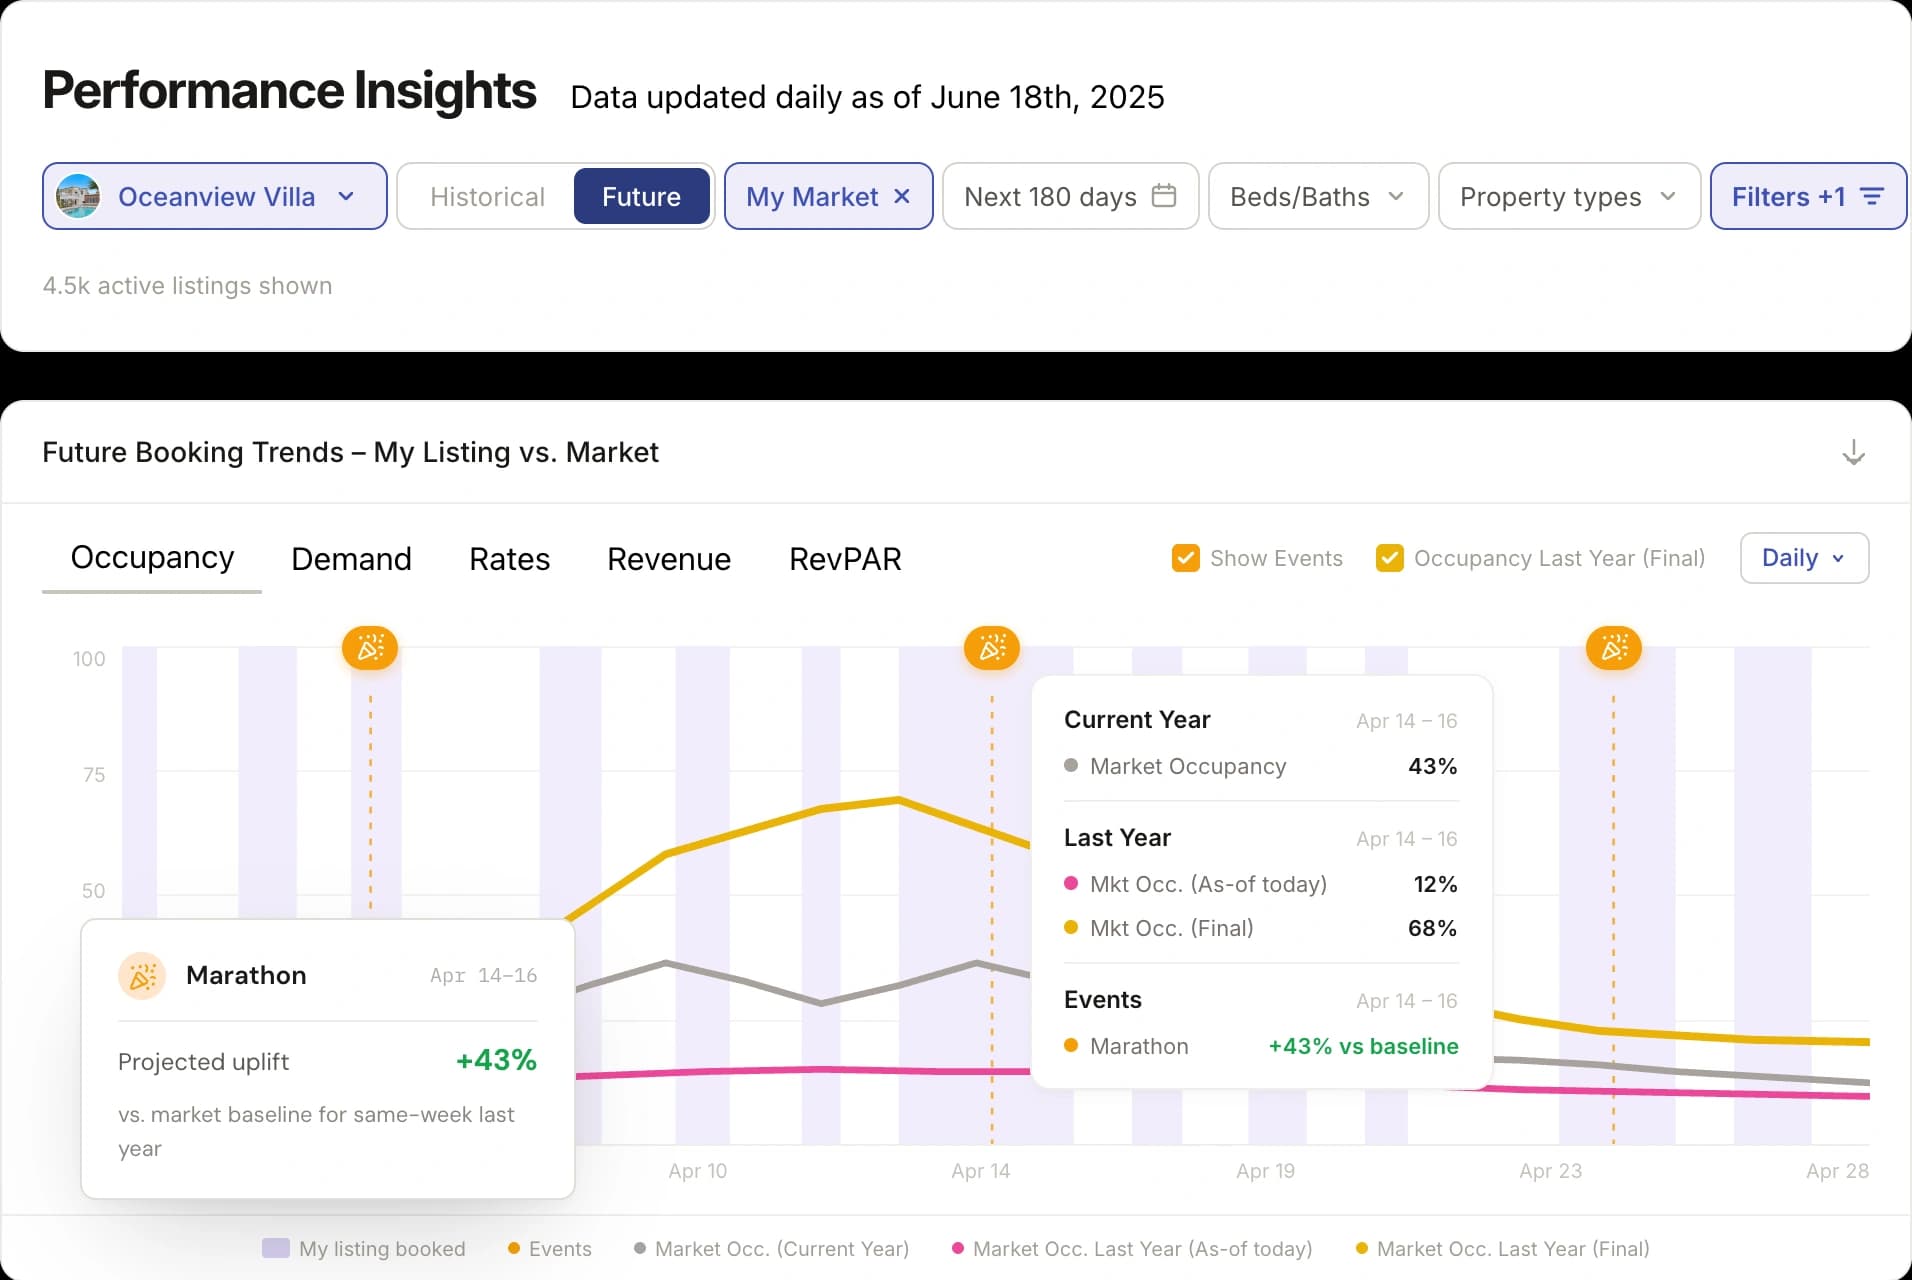This screenshot has width=1912, height=1280.
Task: Open the Filters panel via funnel icon
Action: pyautogui.click(x=1872, y=196)
